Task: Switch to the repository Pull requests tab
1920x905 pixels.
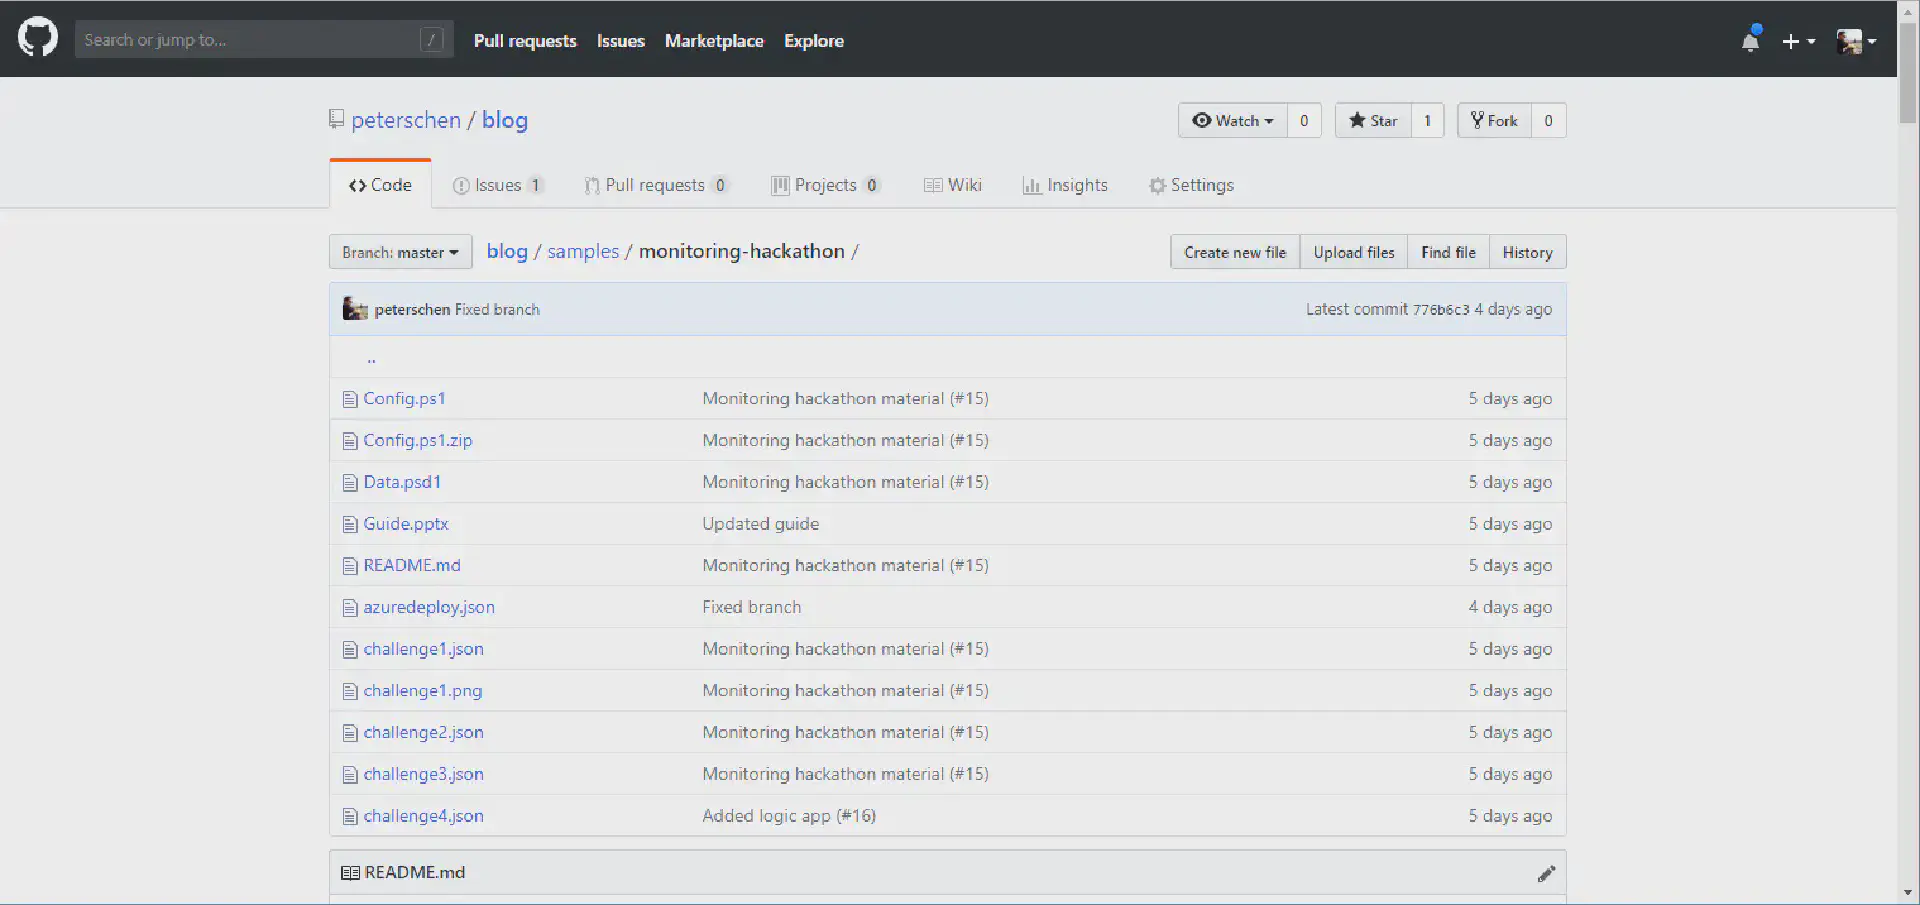Action: click(656, 185)
